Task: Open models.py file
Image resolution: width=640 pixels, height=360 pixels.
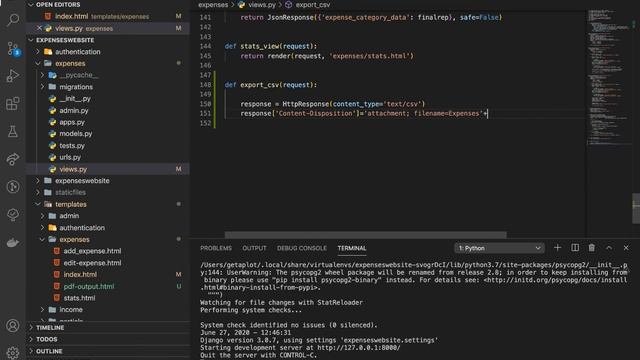Action: tap(76, 134)
